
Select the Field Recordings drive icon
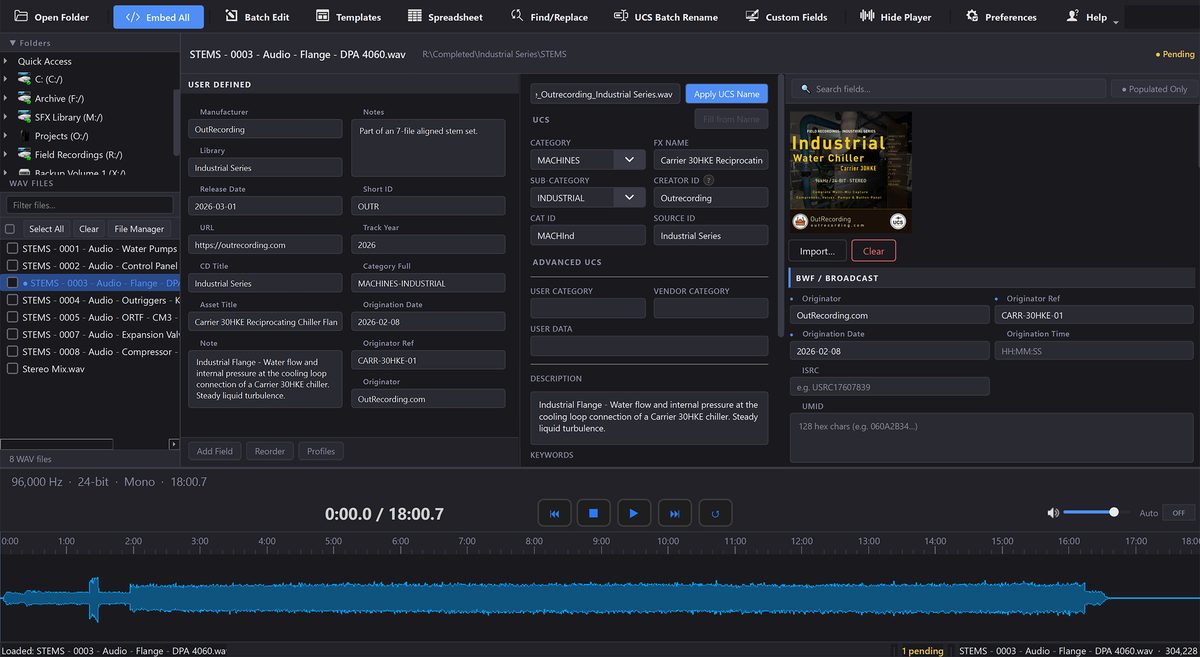(x=24, y=154)
